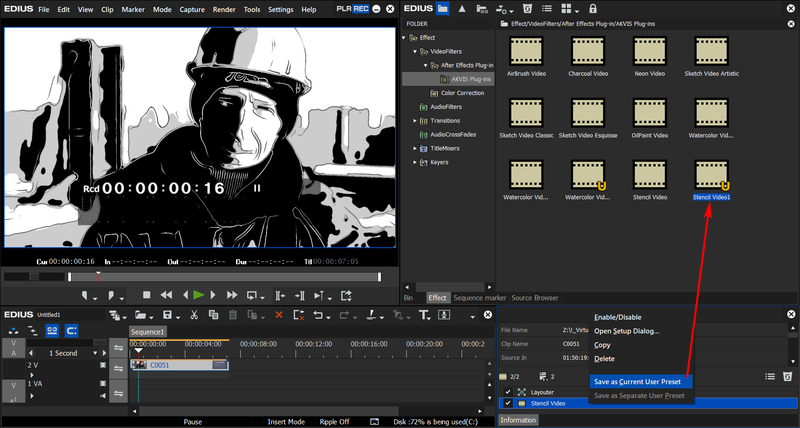Open the 1 Second timeline scale dropdown

(x=95, y=353)
